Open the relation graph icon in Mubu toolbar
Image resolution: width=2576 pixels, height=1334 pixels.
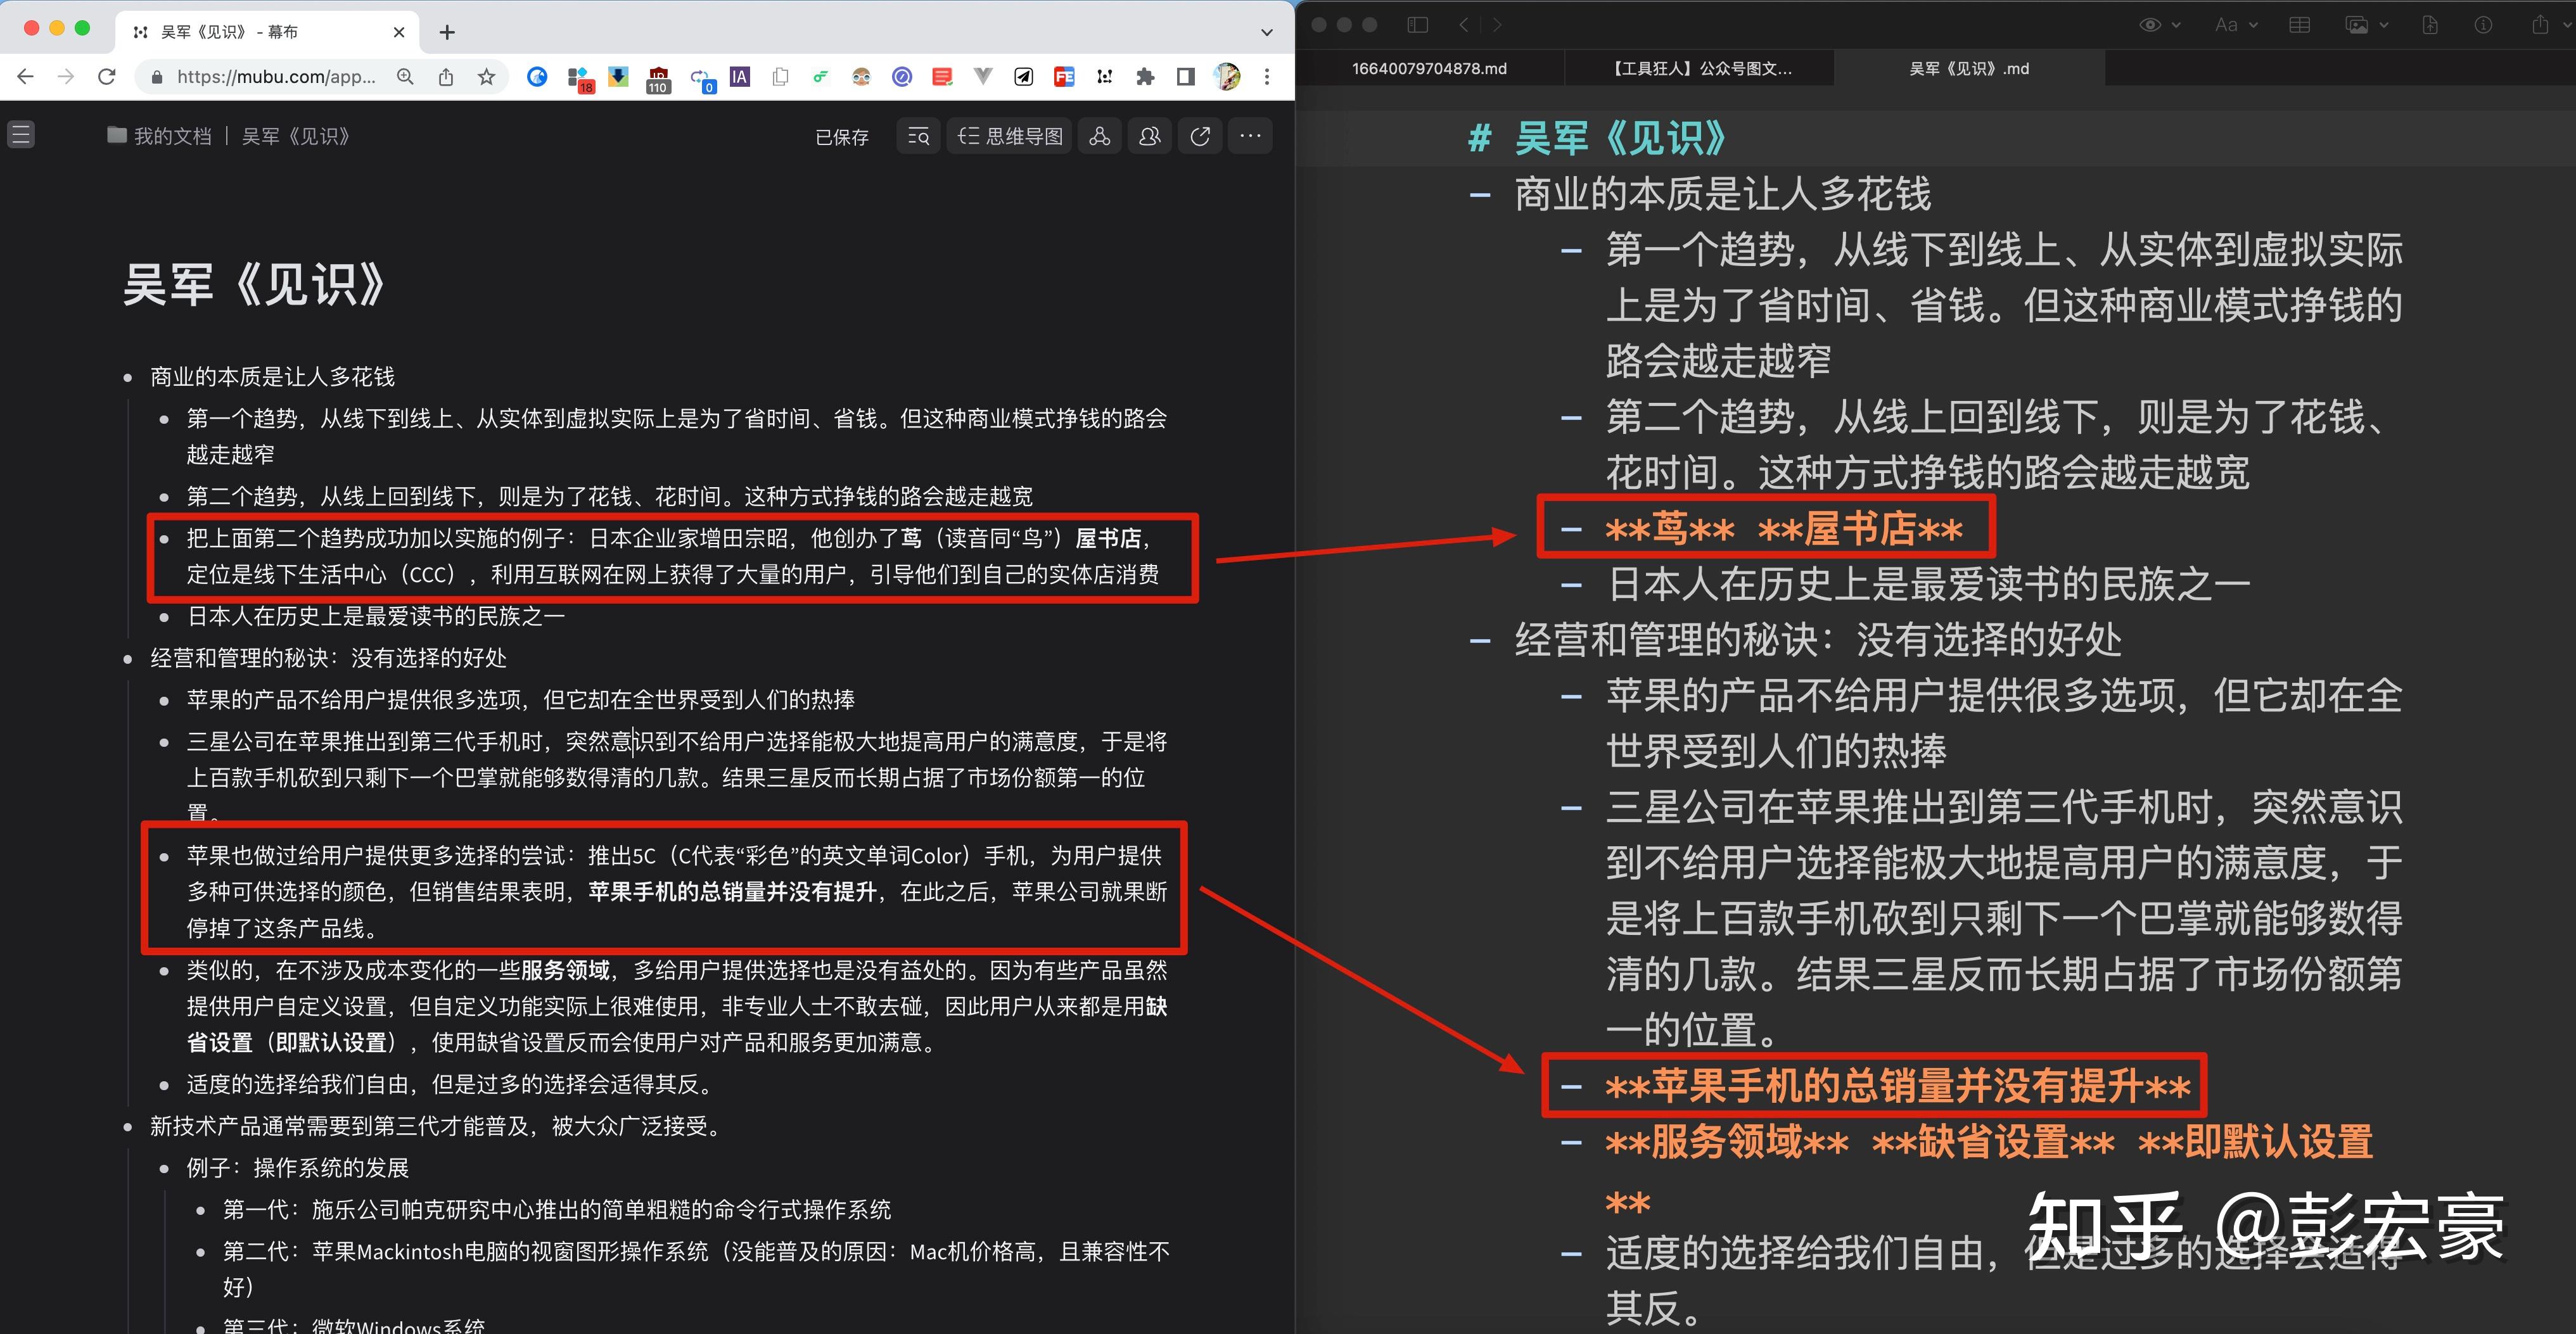(1100, 135)
